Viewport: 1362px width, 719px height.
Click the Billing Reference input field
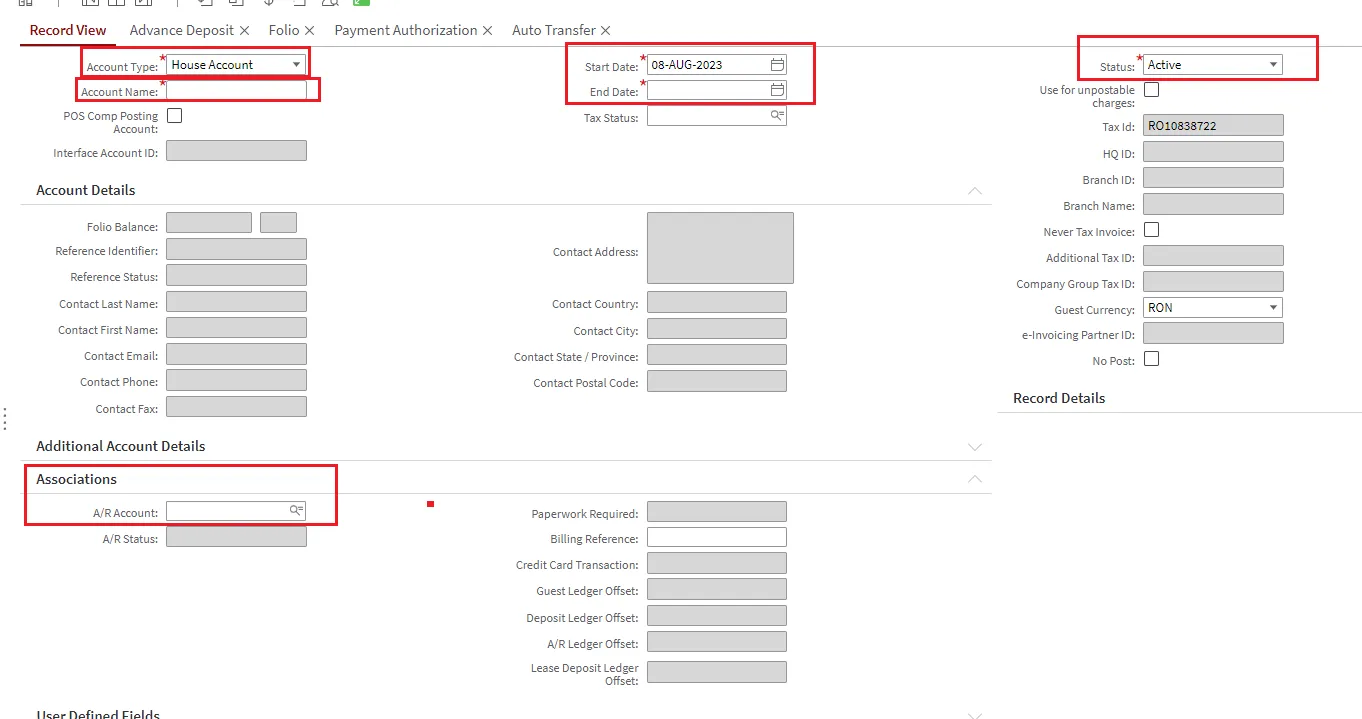pos(717,538)
